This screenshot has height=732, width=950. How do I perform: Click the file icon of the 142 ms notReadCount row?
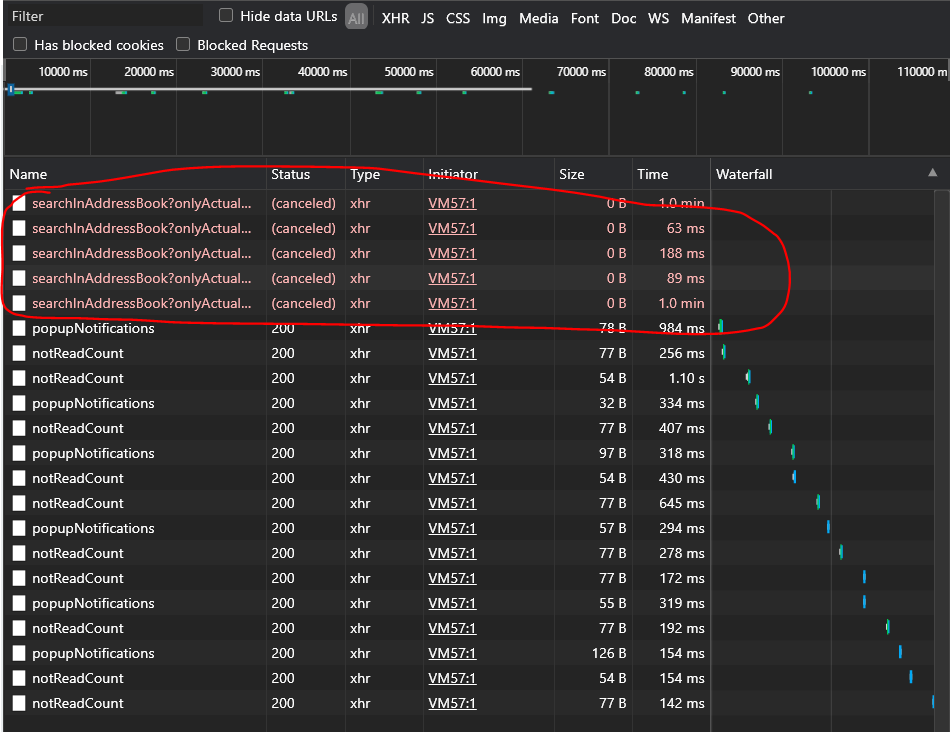pyautogui.click(x=19, y=703)
